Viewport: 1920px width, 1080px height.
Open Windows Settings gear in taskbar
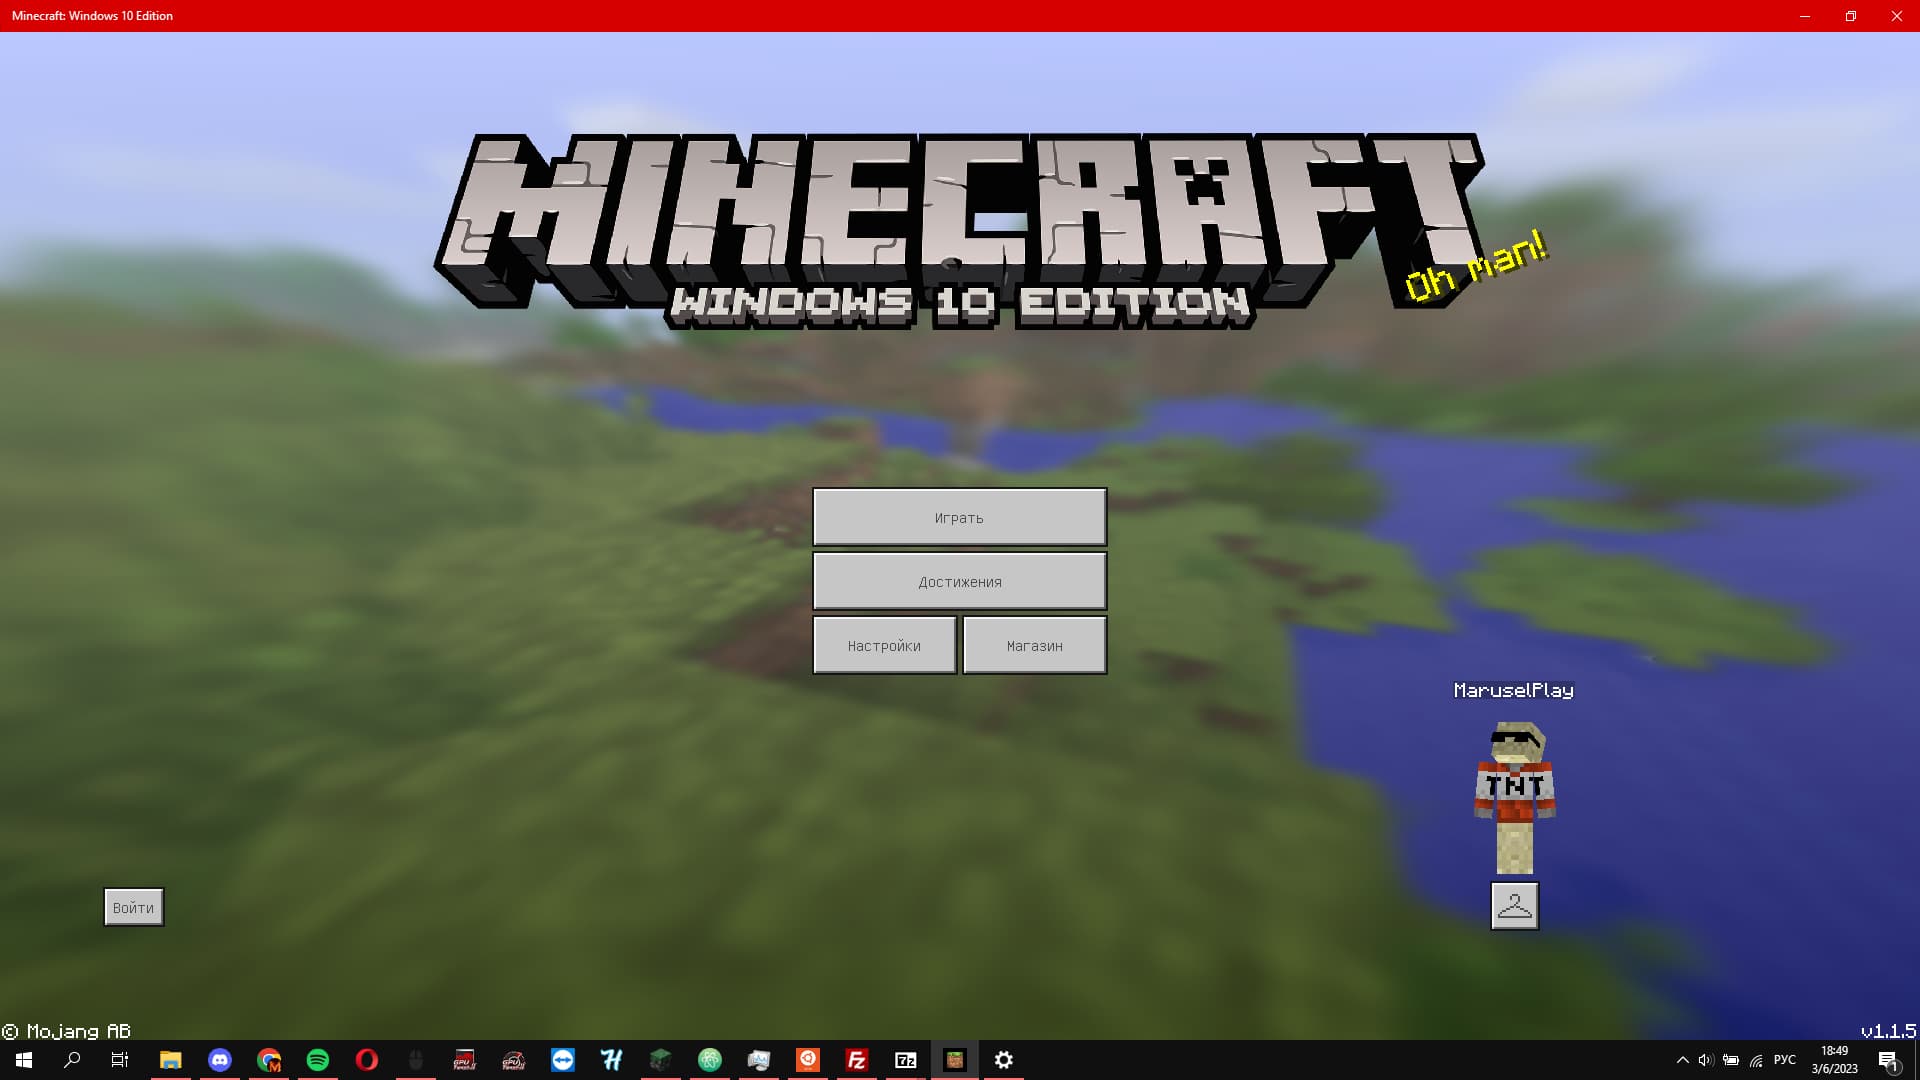pos(1004,1060)
